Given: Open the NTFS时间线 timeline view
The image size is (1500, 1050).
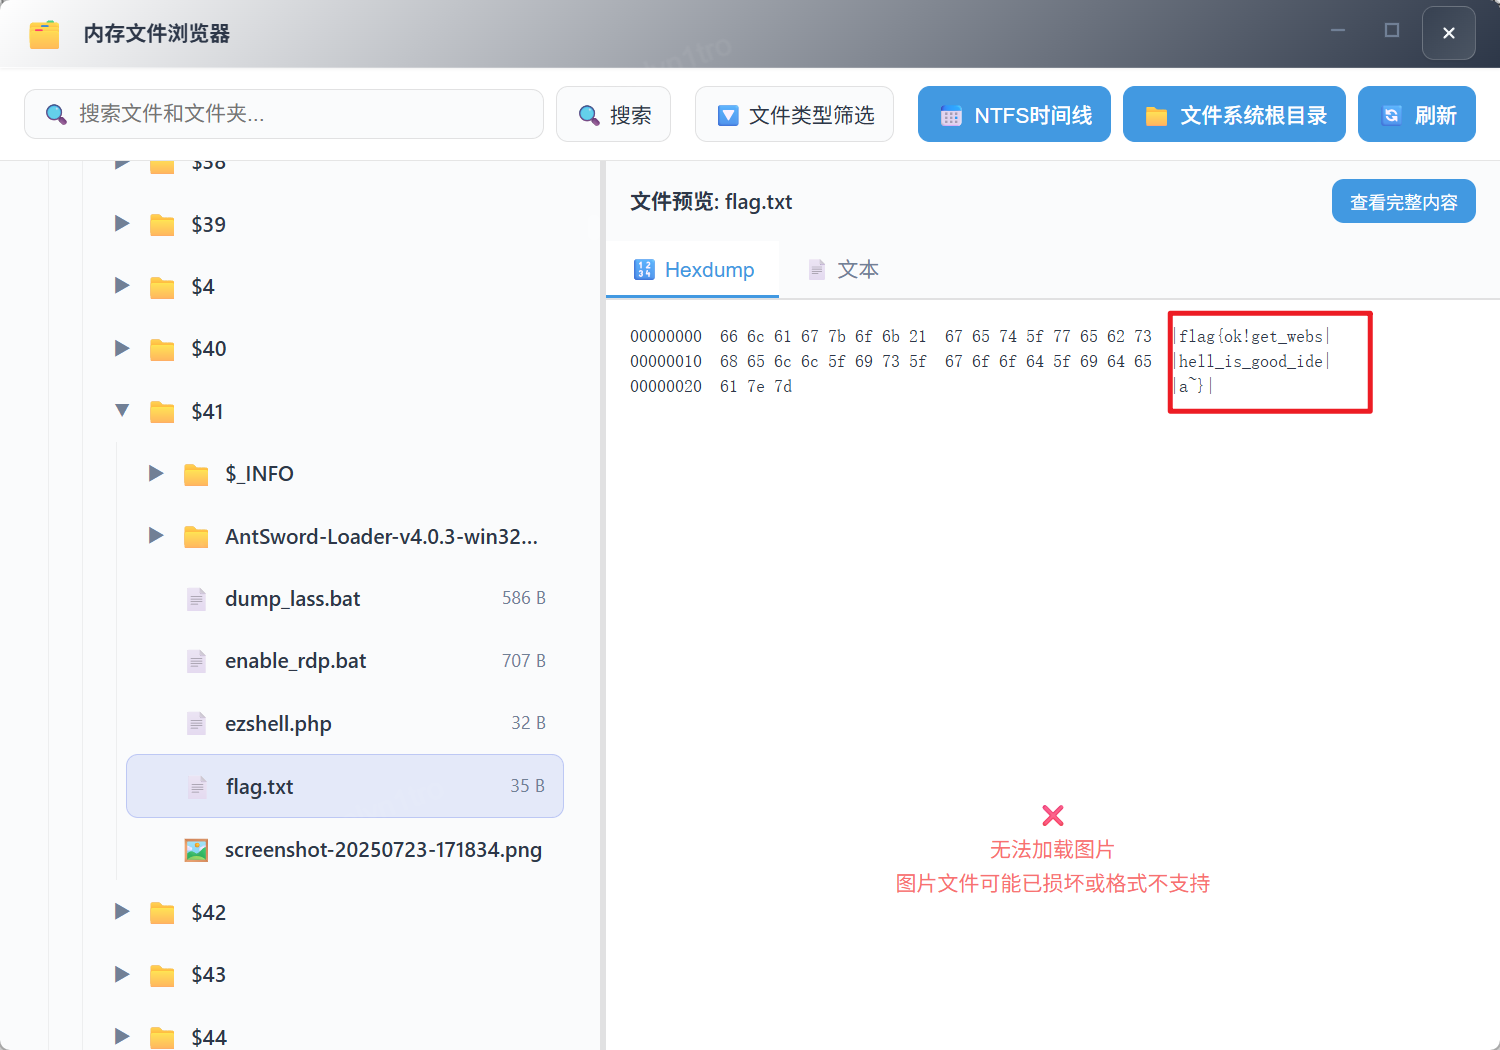Looking at the screenshot, I should coord(1014,115).
